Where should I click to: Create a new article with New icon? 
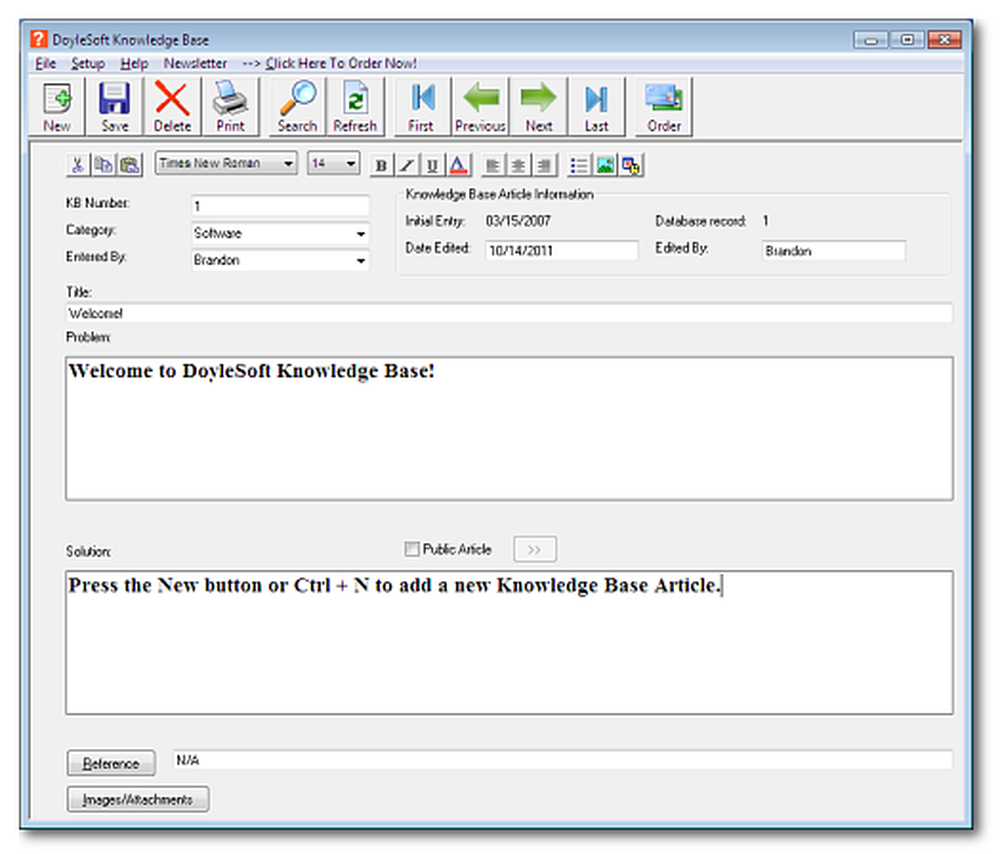pos(57,107)
